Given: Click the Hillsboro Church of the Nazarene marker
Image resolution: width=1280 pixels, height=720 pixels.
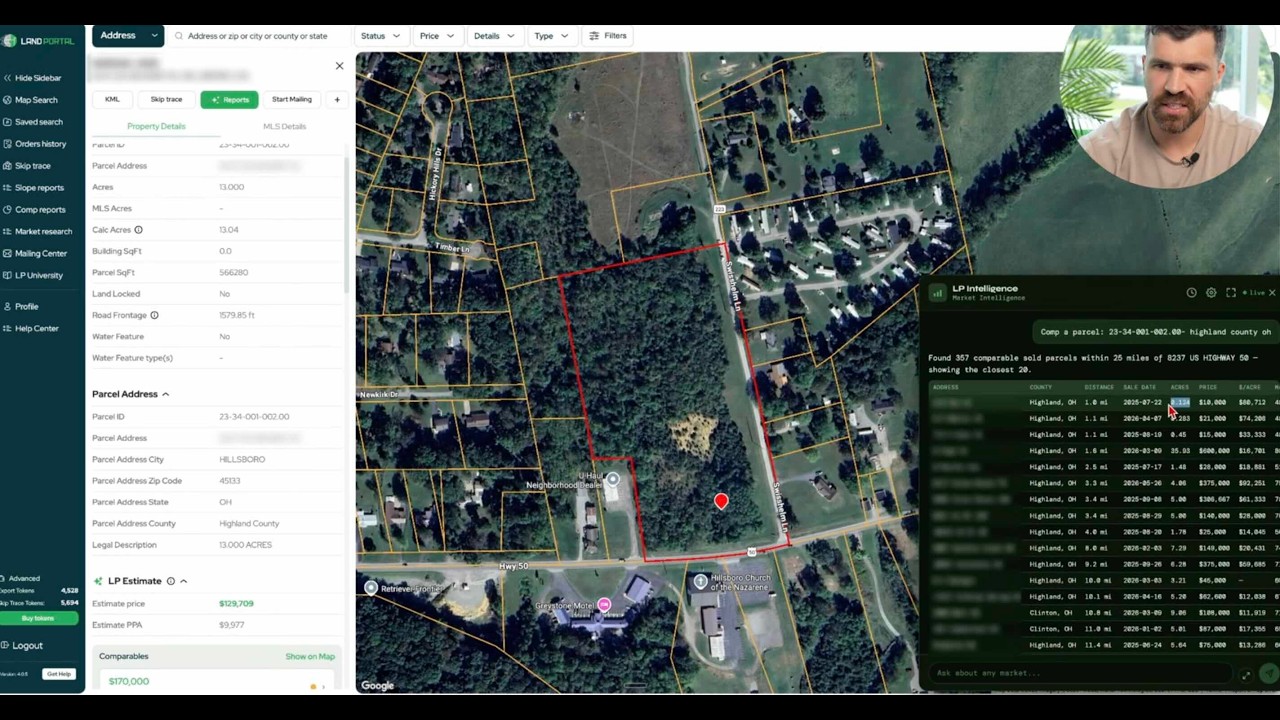Looking at the screenshot, I should [701, 581].
